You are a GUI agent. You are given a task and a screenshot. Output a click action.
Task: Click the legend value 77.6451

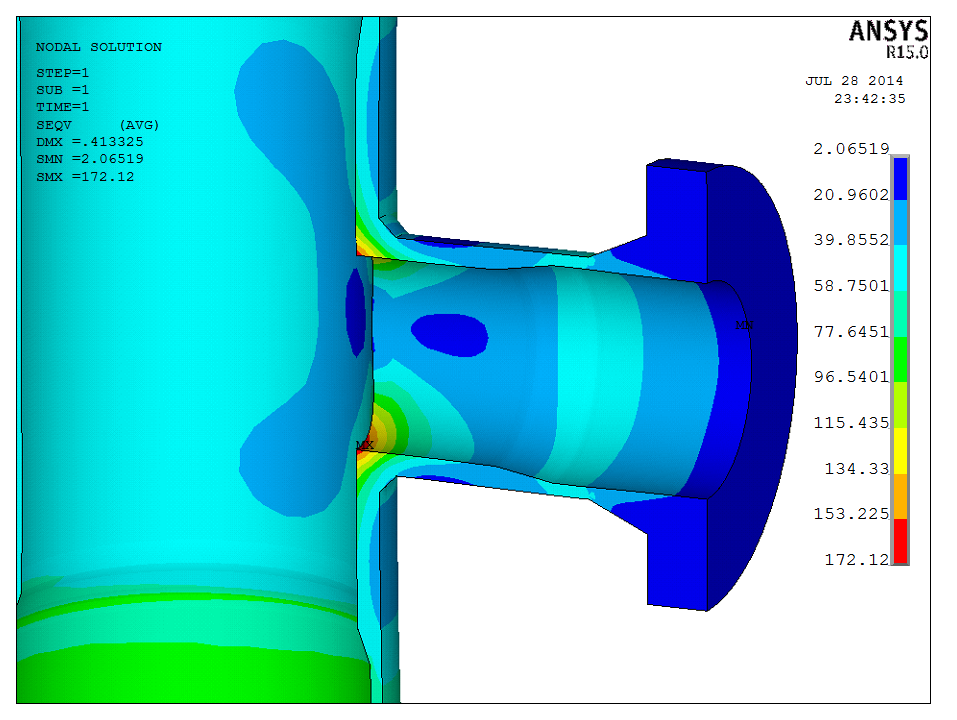pyautogui.click(x=851, y=331)
